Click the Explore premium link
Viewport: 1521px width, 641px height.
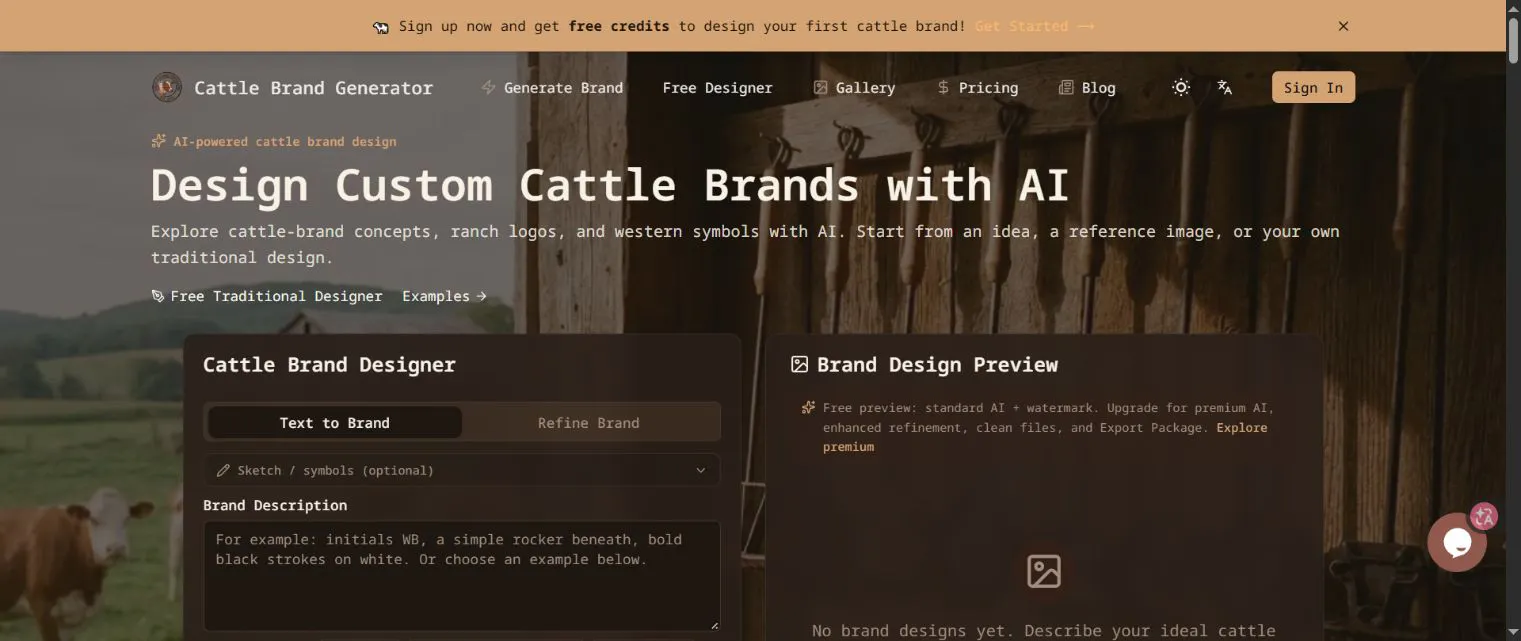click(1045, 437)
